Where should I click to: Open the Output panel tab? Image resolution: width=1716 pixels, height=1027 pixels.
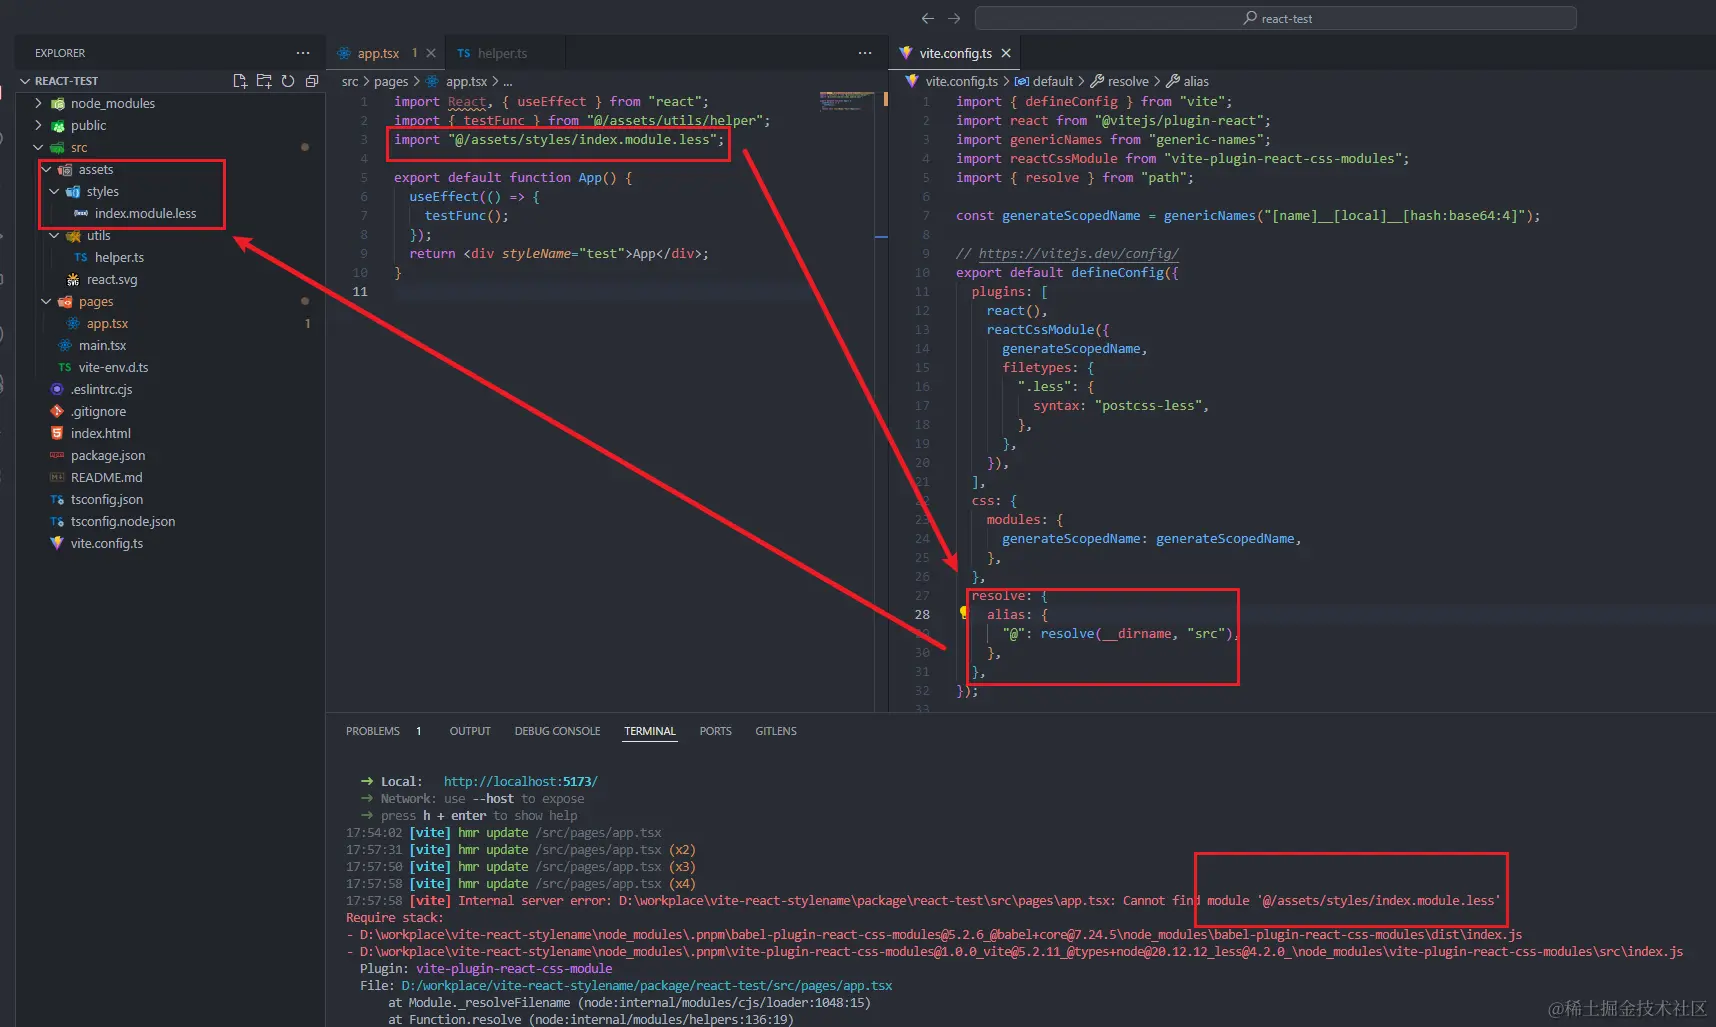[x=470, y=731]
